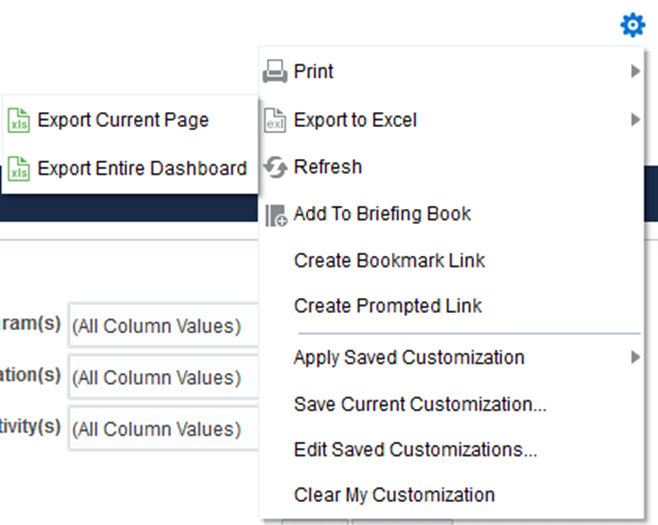Select Create Bookmark Link
This screenshot has width=658, height=525.
click(389, 260)
